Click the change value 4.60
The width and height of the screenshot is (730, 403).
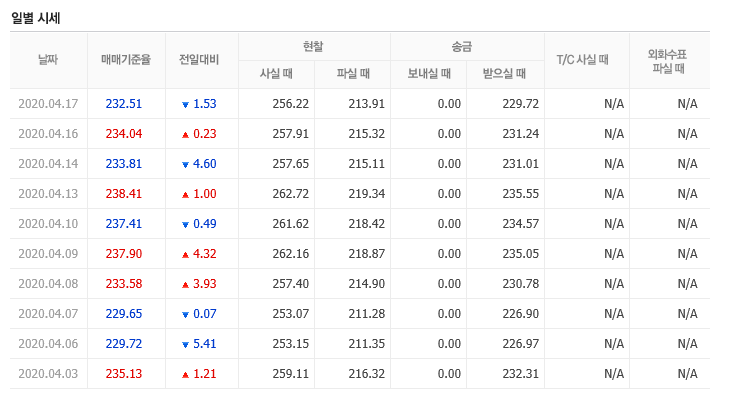[205, 164]
